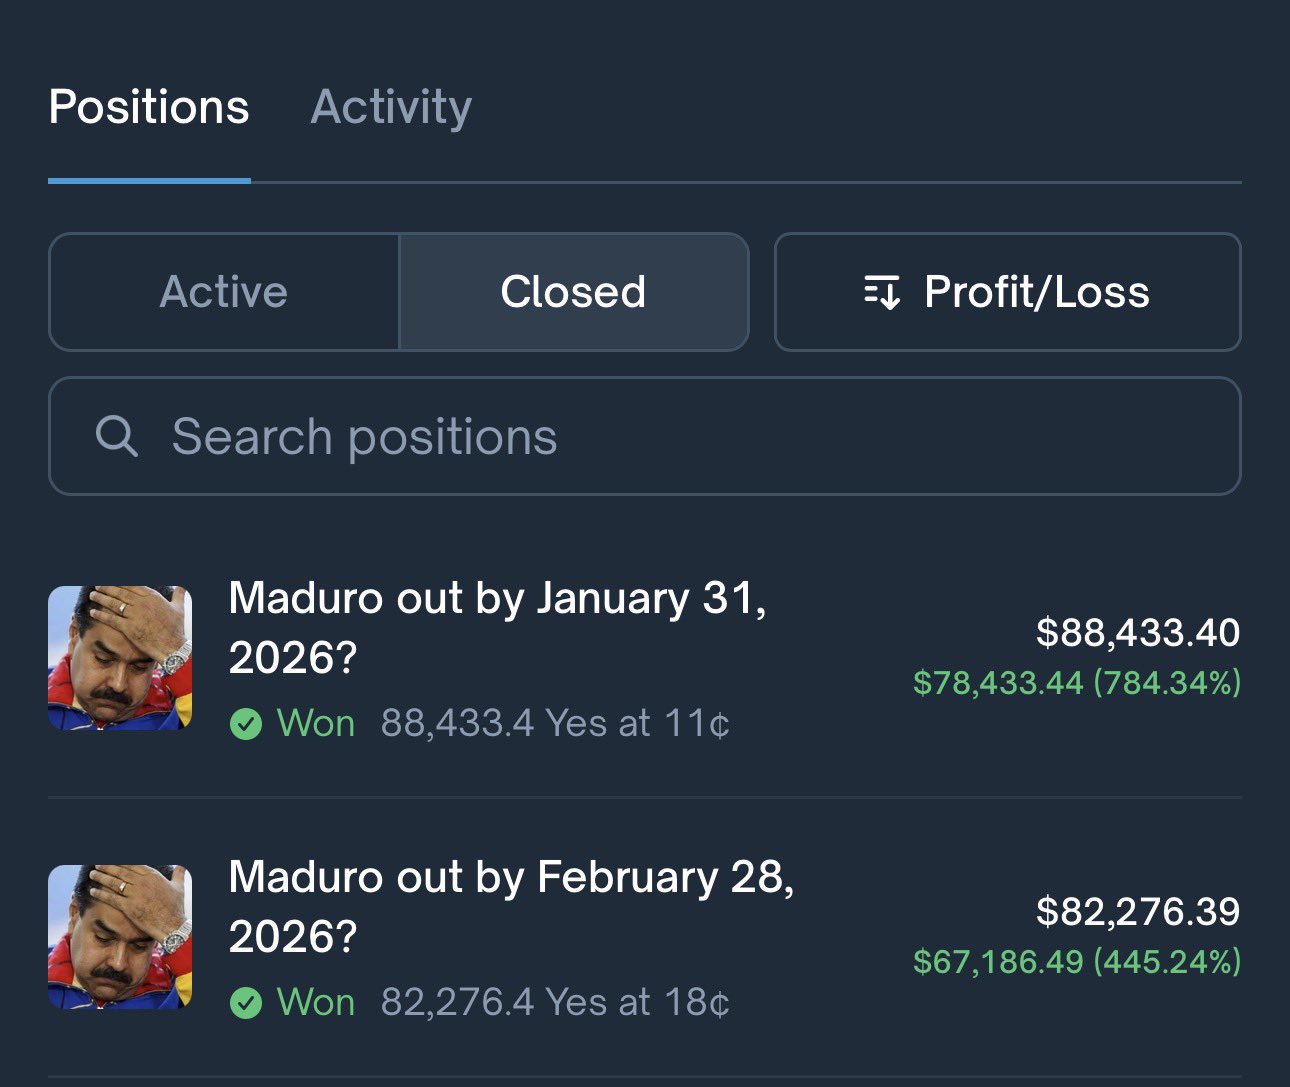Click "82,276.4 Yes at 18¢" share details
This screenshot has width=1290, height=1087.
pos(555,1002)
